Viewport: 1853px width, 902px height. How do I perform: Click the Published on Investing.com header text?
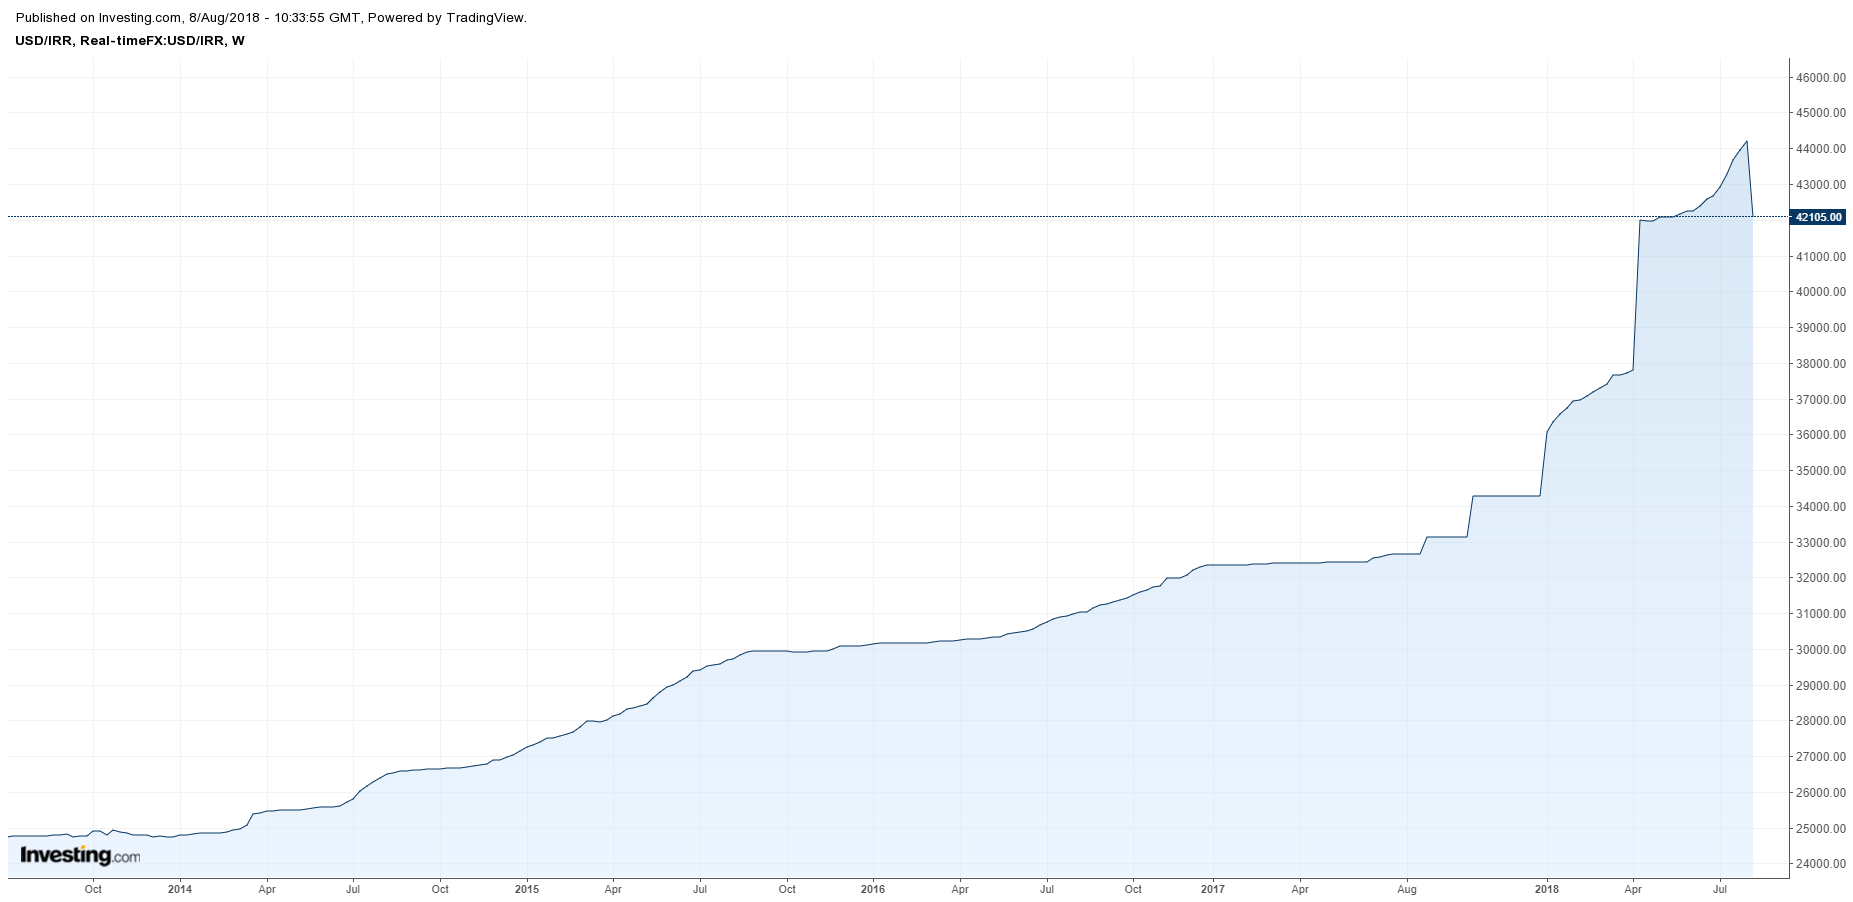[271, 17]
